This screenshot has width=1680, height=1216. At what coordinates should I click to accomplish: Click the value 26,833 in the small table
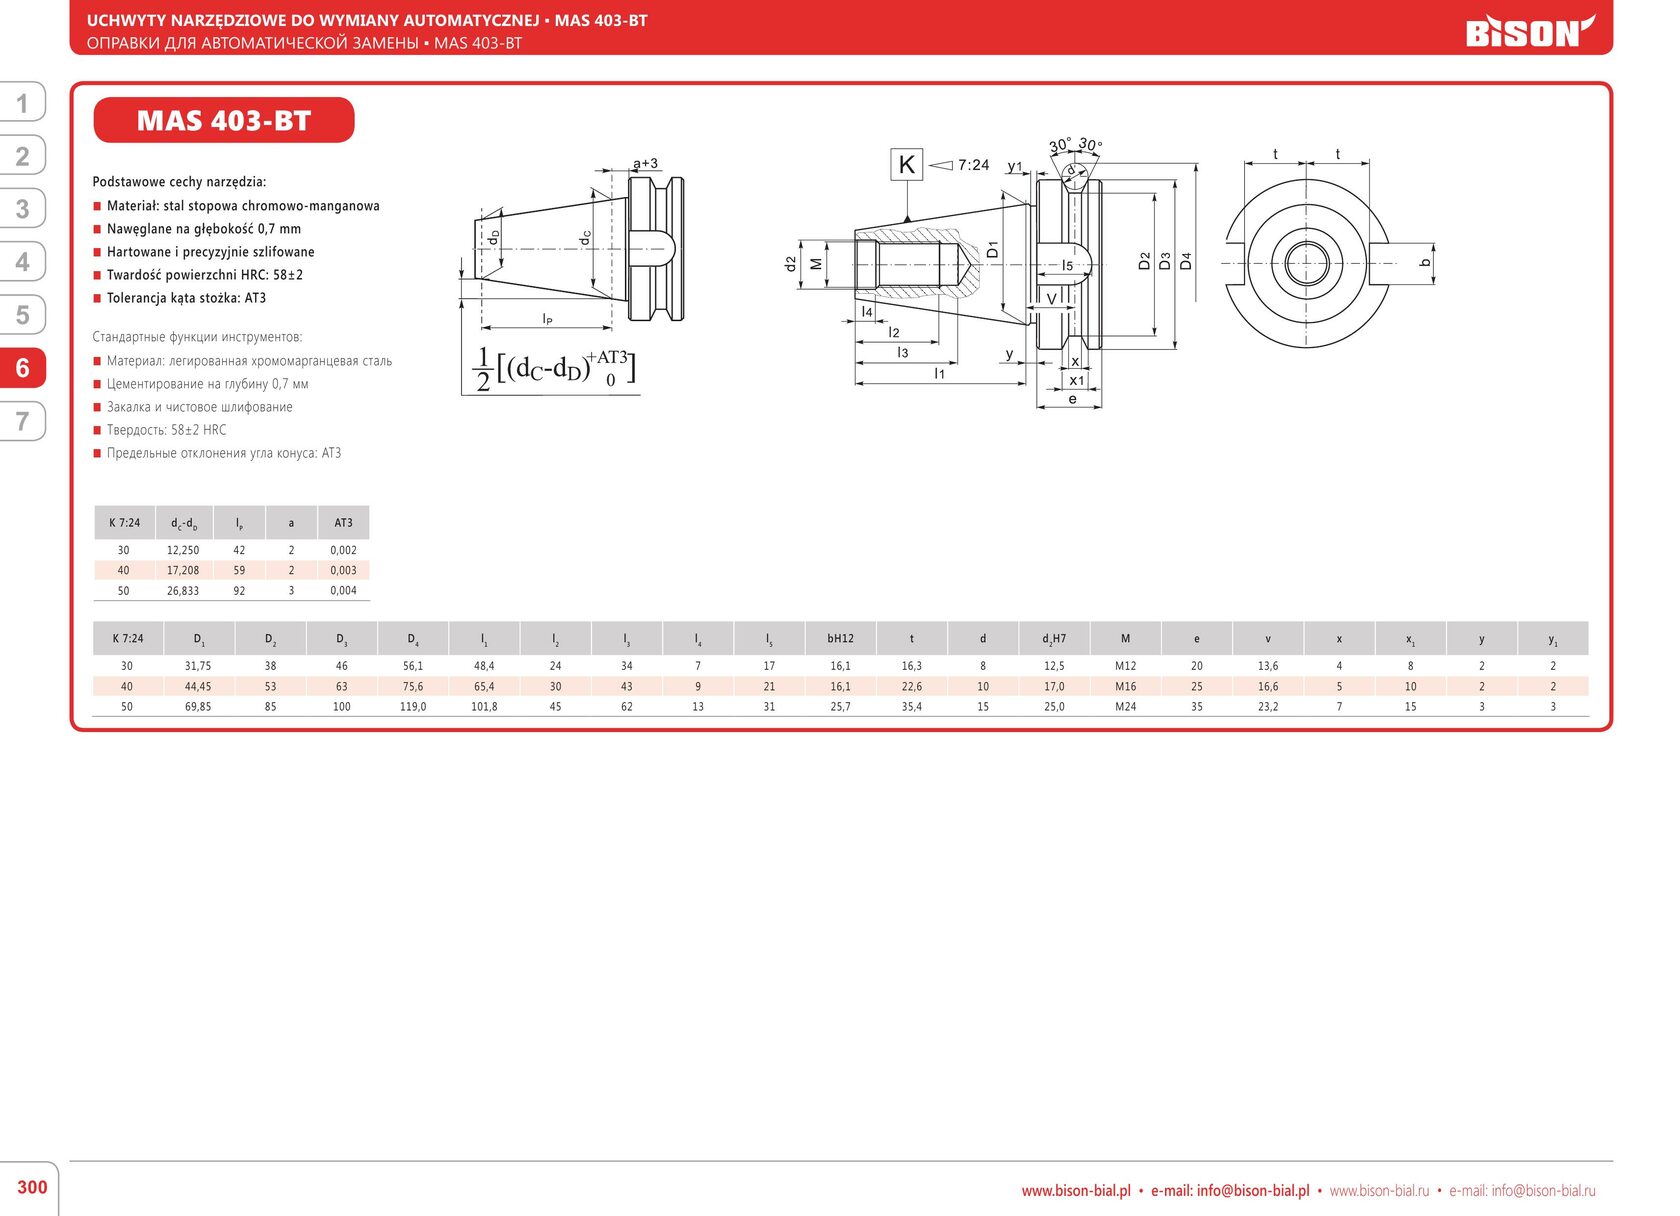[x=183, y=591]
